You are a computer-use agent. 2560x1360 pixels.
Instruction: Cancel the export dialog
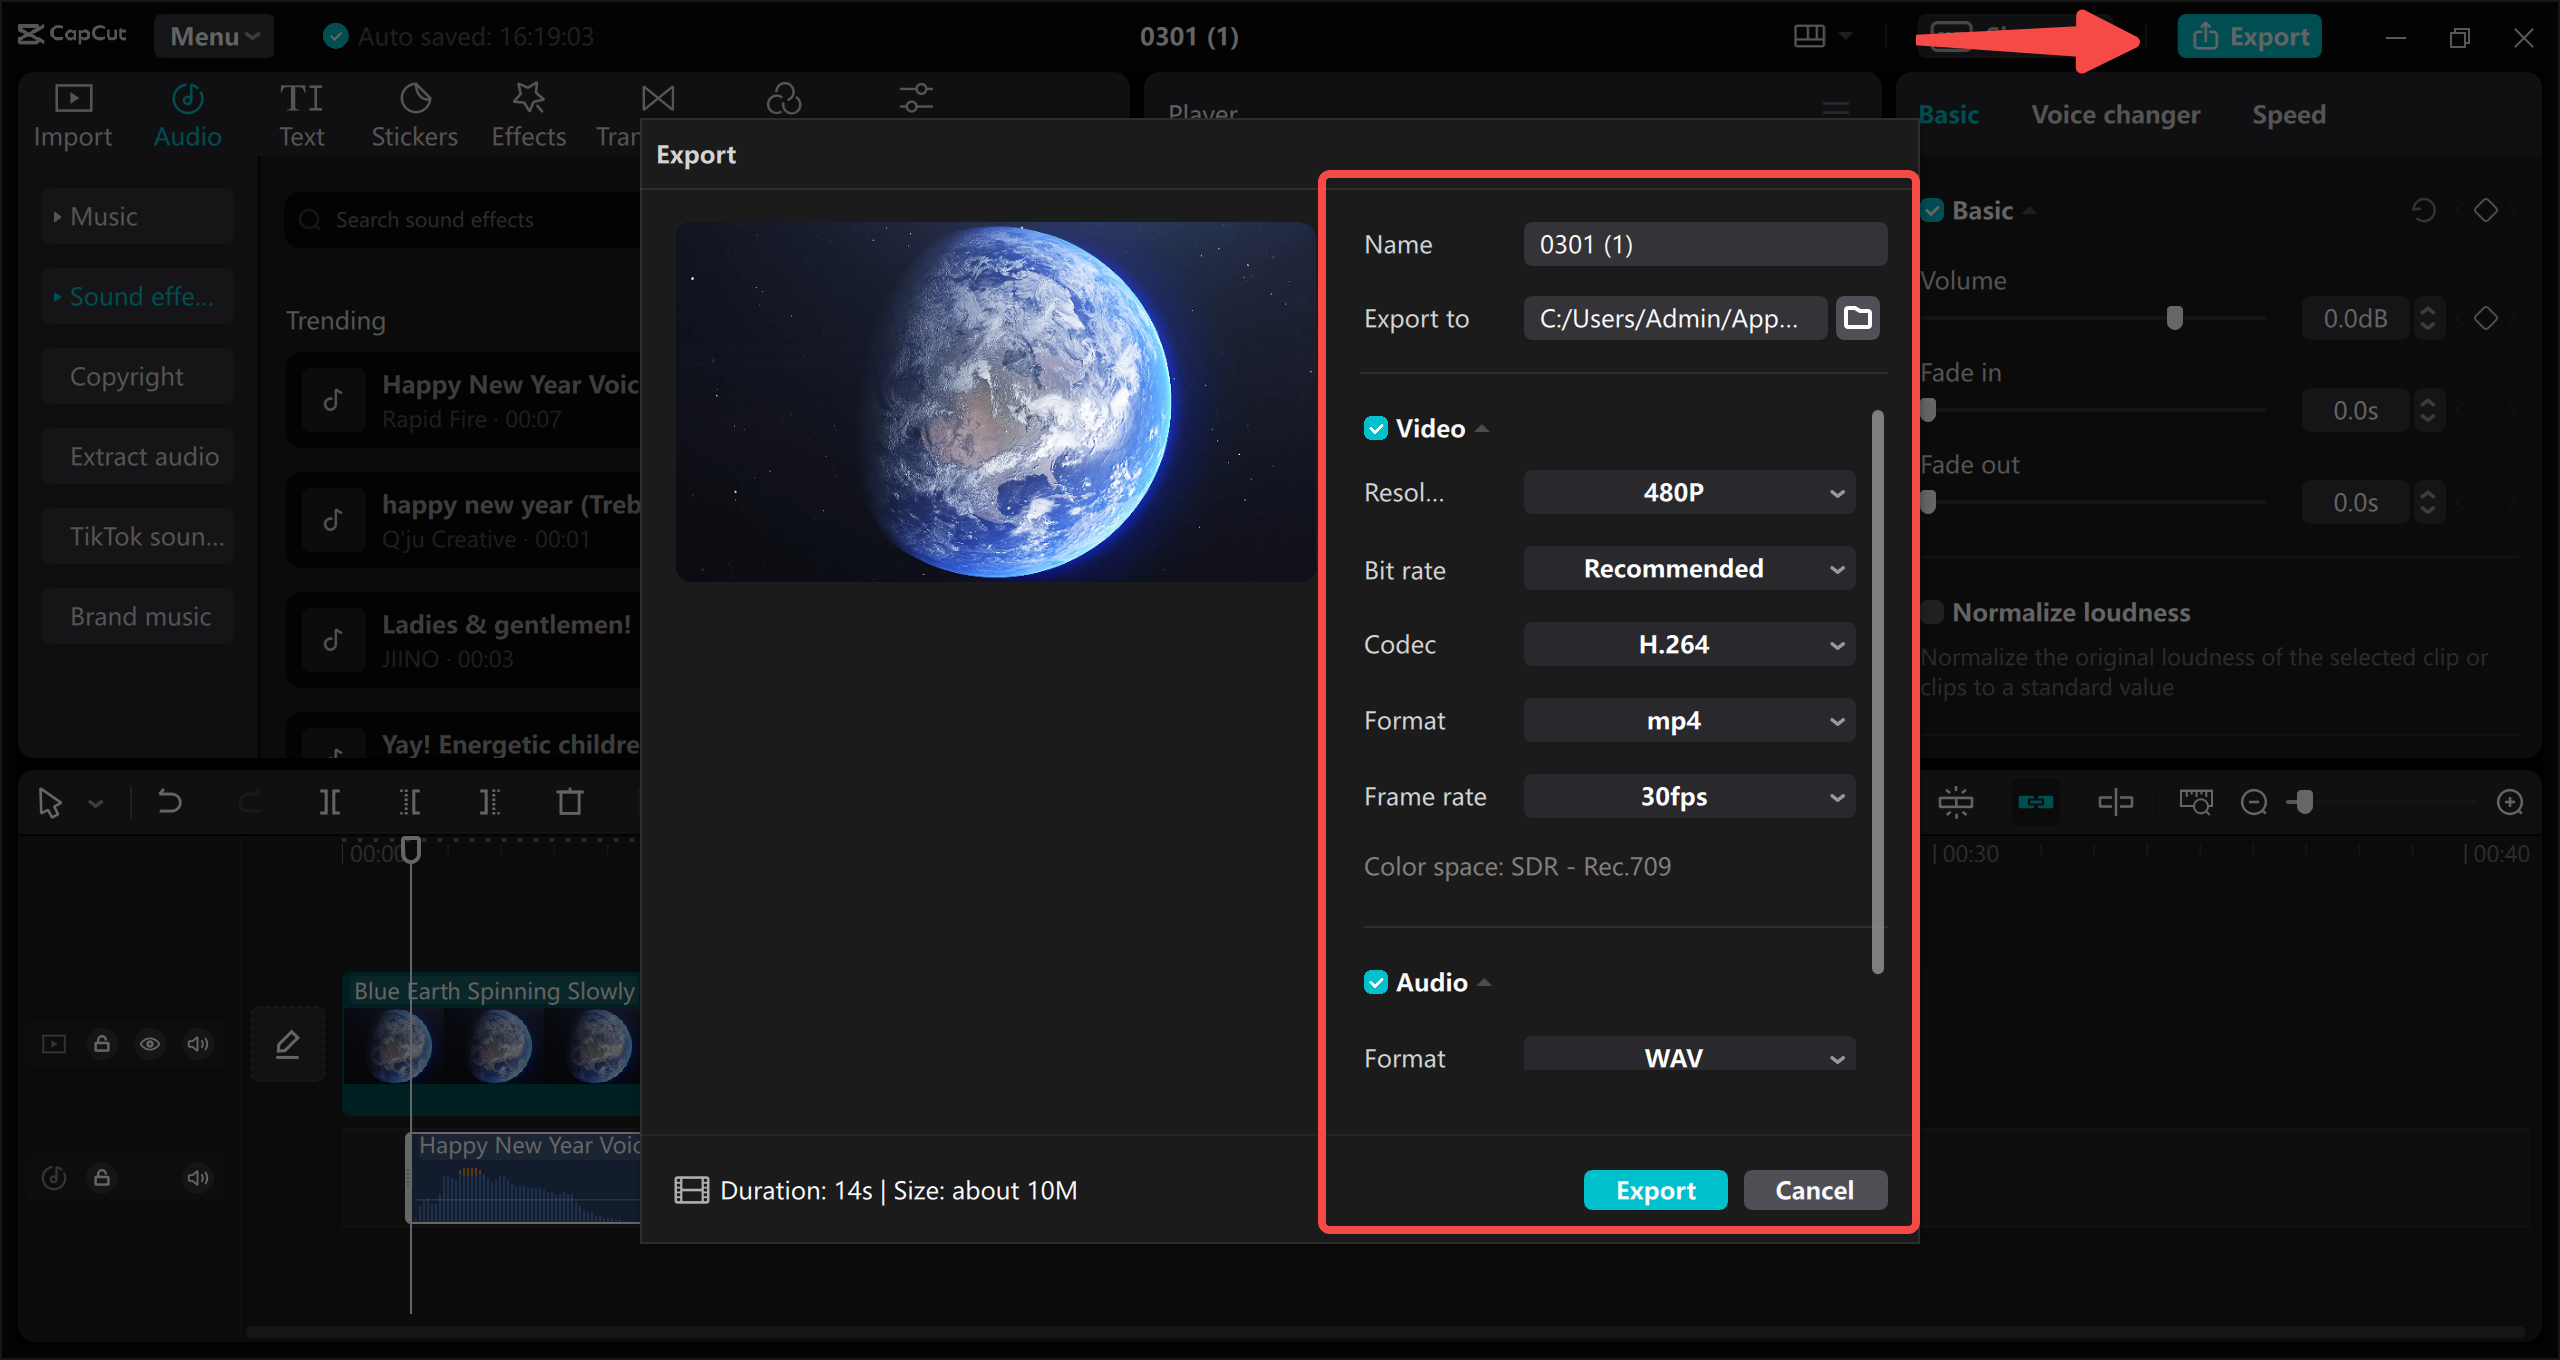pyautogui.click(x=1814, y=1190)
